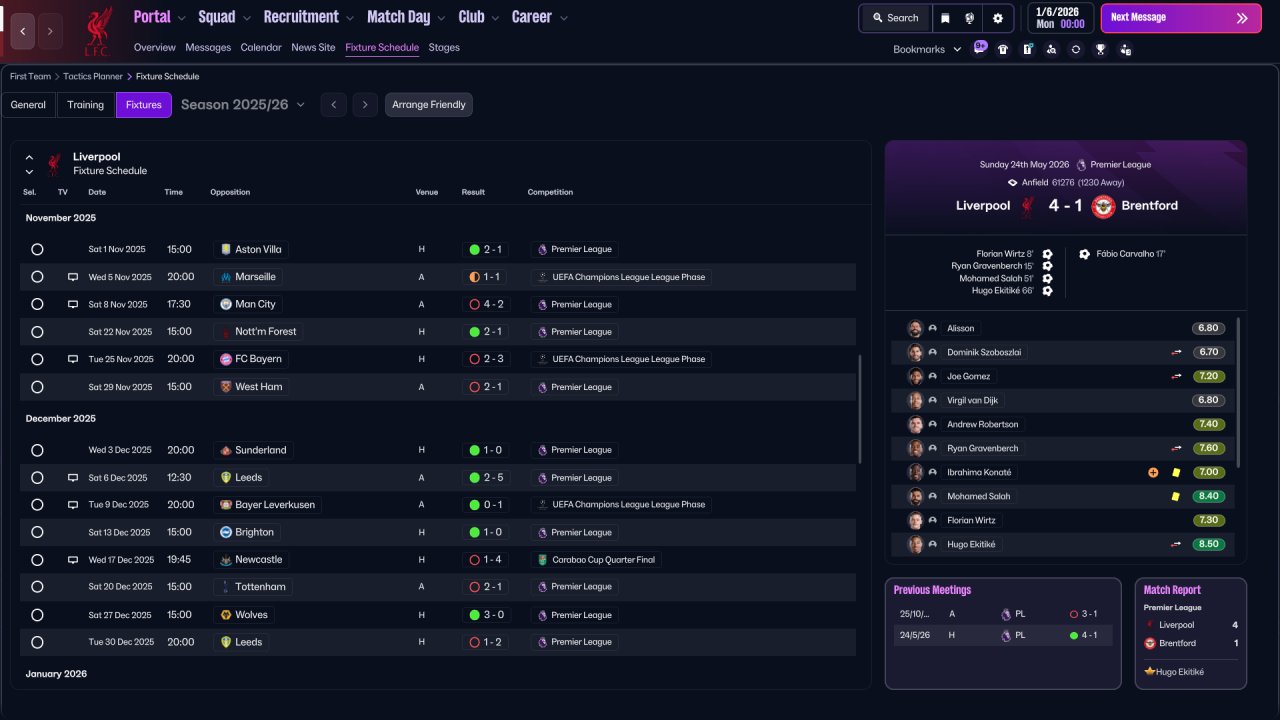Click the goal icon next to Fábio Carvalho
The image size is (1280, 720).
tap(1085, 254)
